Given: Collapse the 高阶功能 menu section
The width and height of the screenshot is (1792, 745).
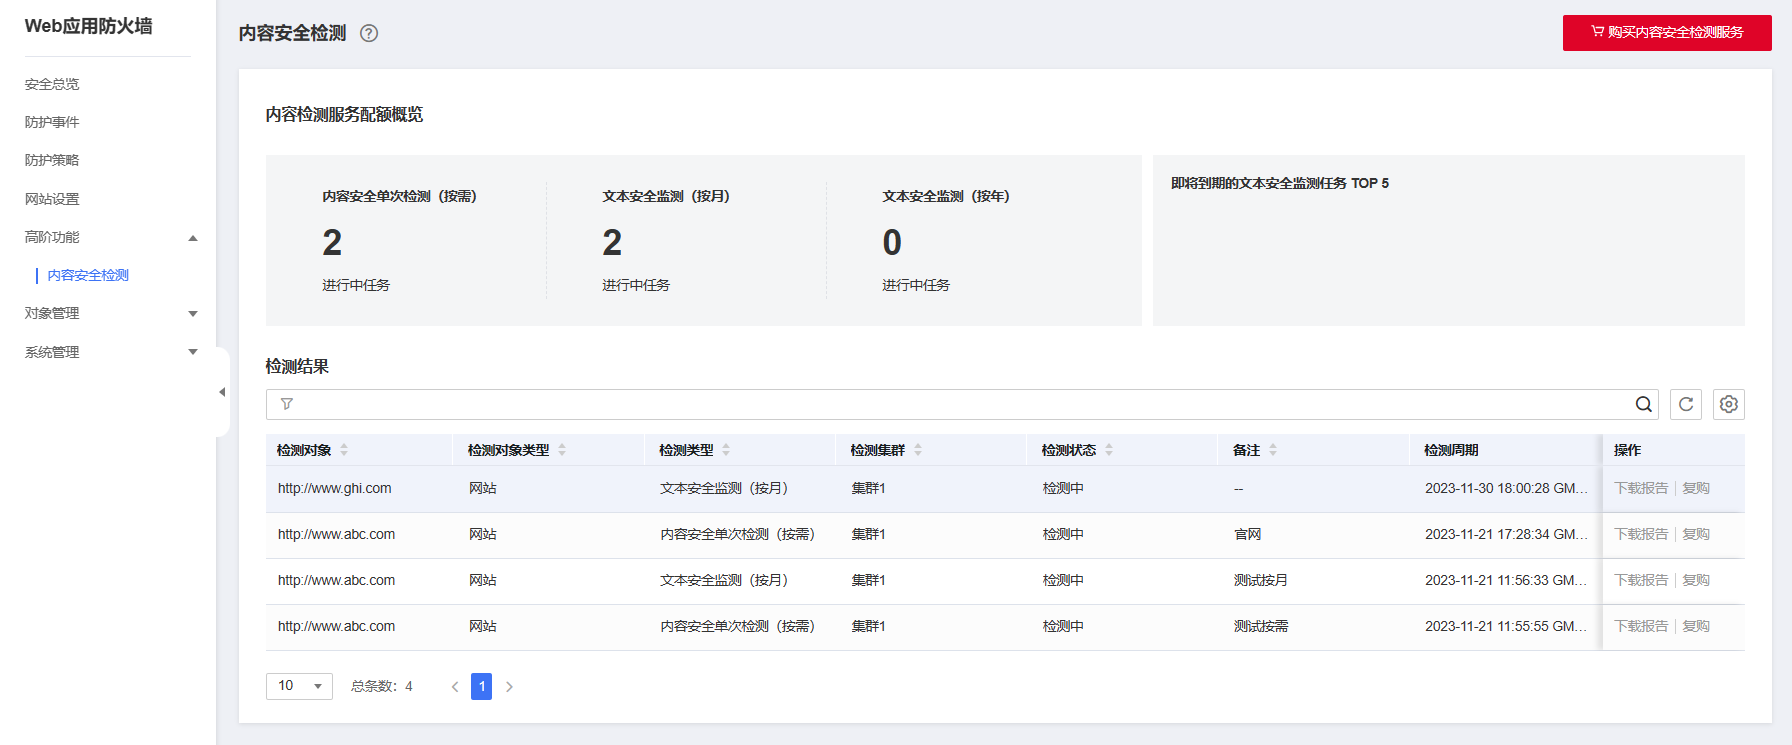Looking at the screenshot, I should tap(193, 238).
